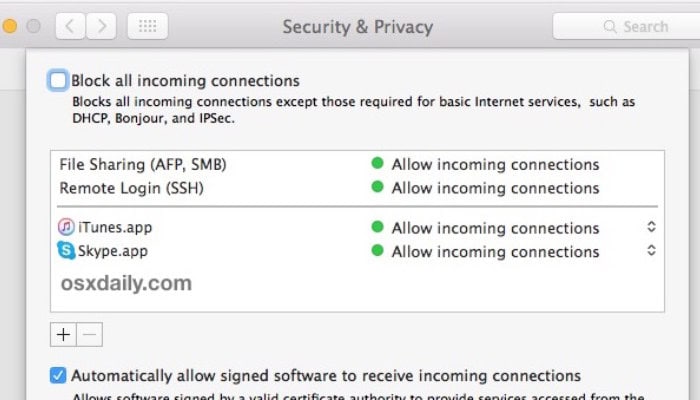
Task: Open the Skype.app connection options dropdown
Action: tap(651, 250)
